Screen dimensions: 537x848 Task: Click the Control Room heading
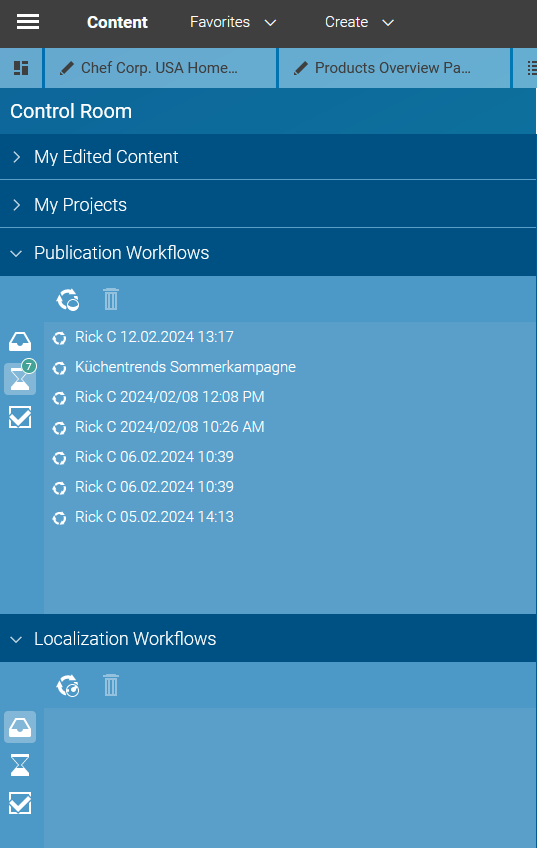[x=71, y=111]
